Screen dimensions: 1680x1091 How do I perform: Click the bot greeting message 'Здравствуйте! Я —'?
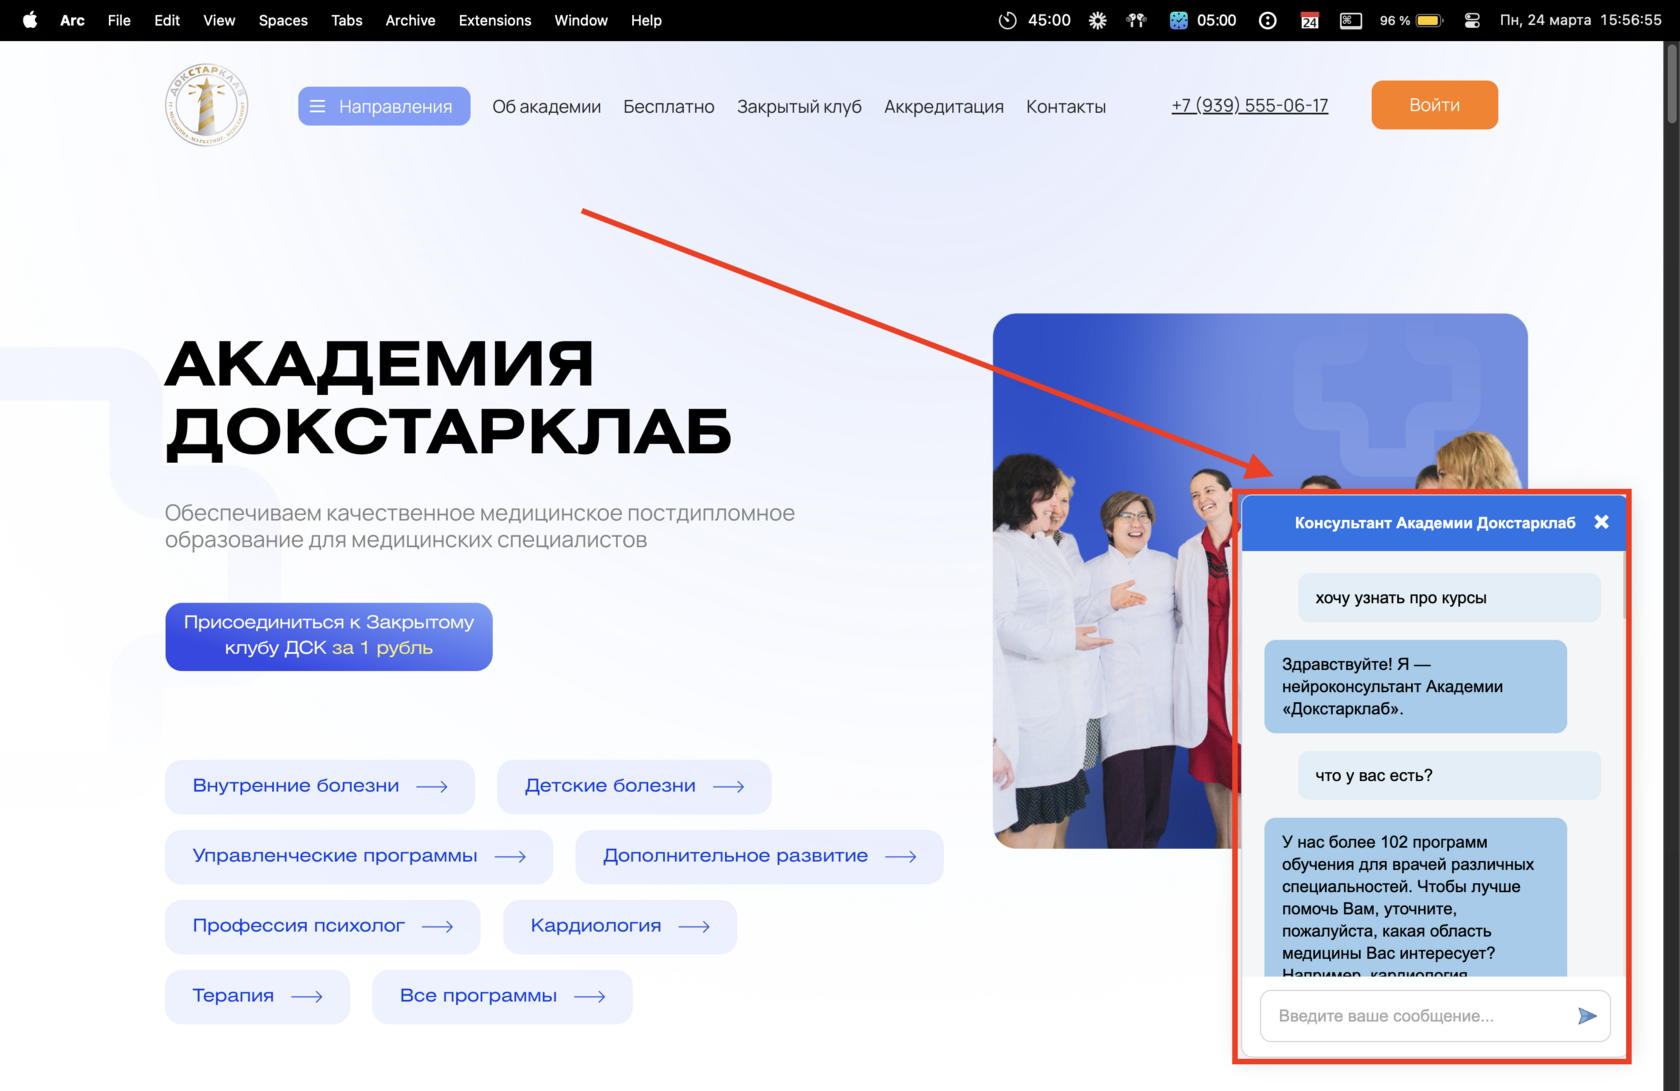(1415, 686)
